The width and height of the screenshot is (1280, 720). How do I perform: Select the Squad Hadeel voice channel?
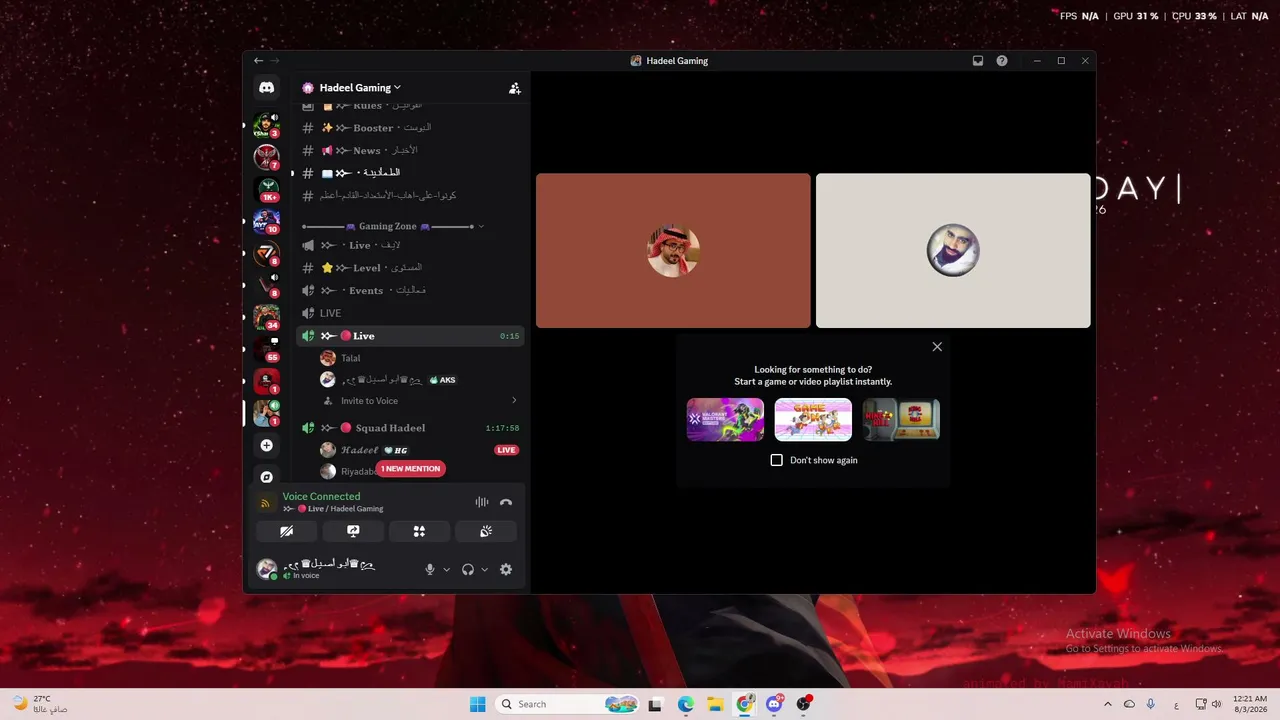pos(409,428)
